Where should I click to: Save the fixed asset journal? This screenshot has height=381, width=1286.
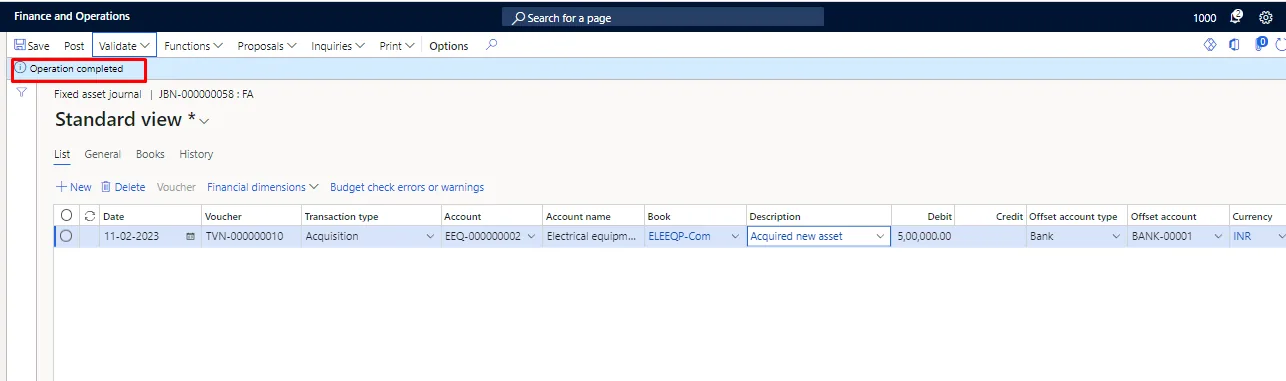[x=32, y=46]
